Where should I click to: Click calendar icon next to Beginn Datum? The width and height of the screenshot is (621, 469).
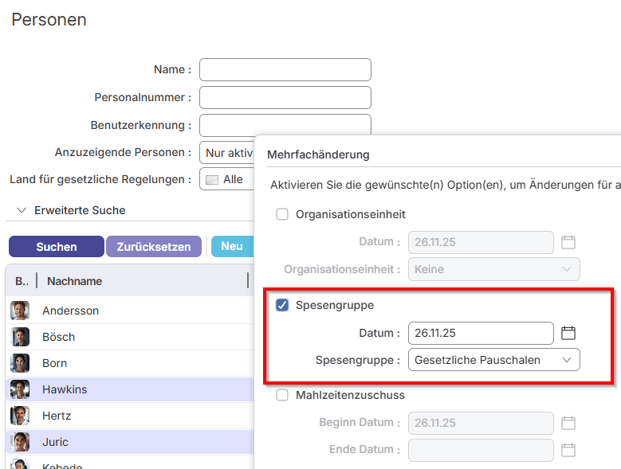(568, 423)
